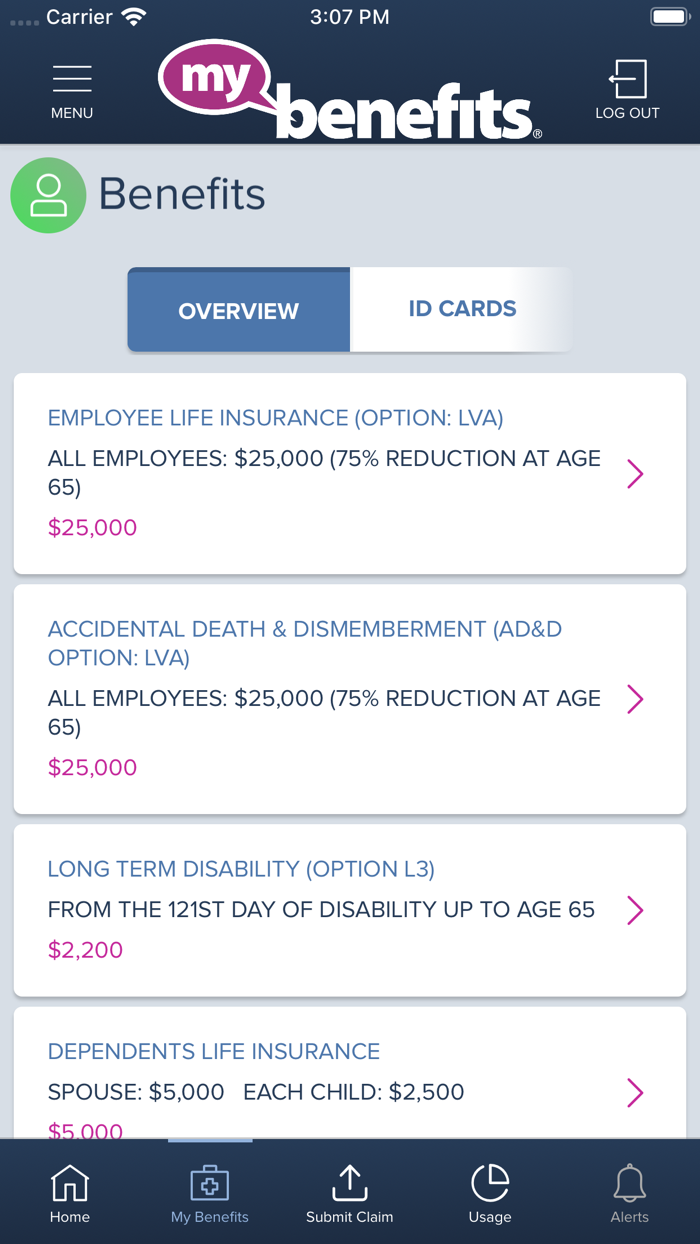This screenshot has height=1244, width=700.
Task: Open the hamburger MENU icon
Action: 71,79
